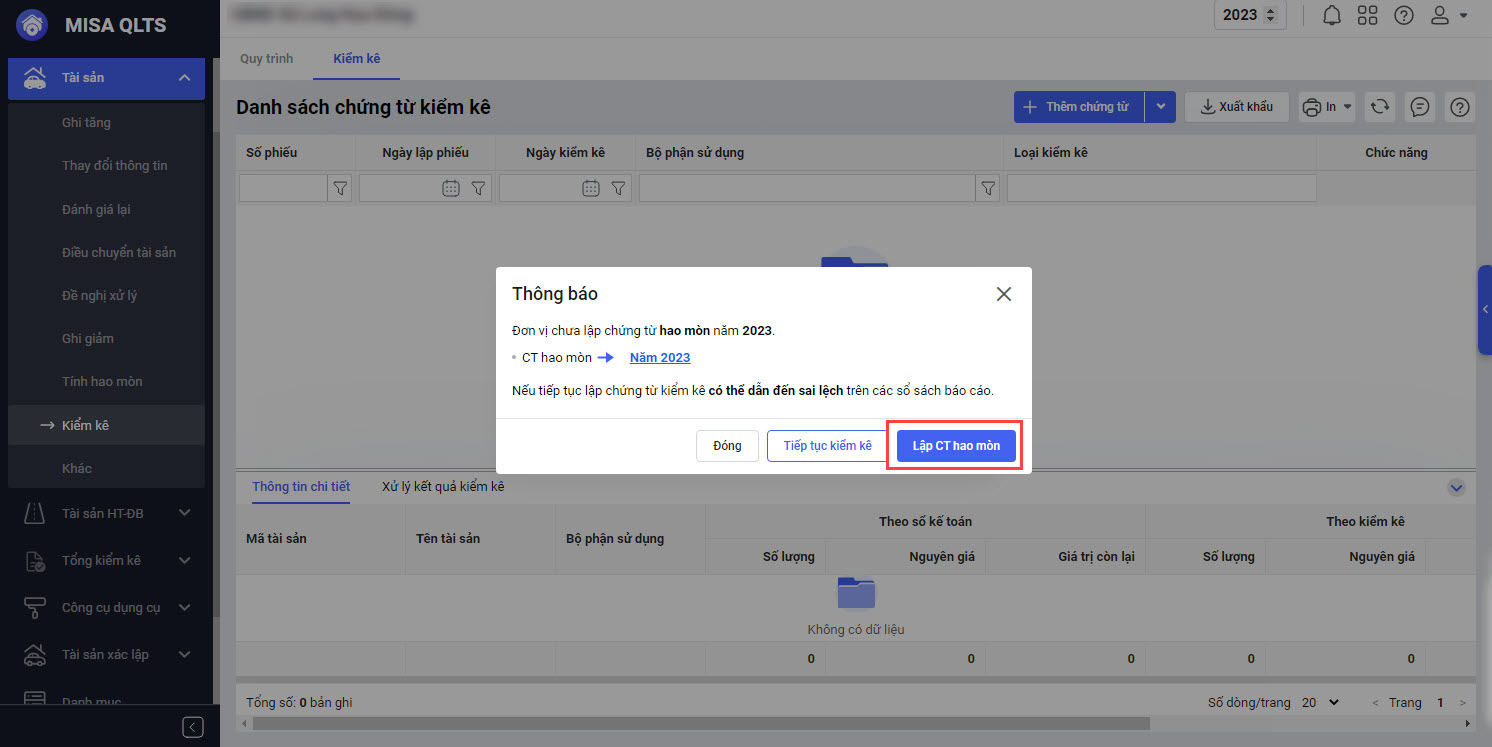Collapse the left sidebar with arrow icon
Viewport: 1492px width, 747px height.
(193, 727)
